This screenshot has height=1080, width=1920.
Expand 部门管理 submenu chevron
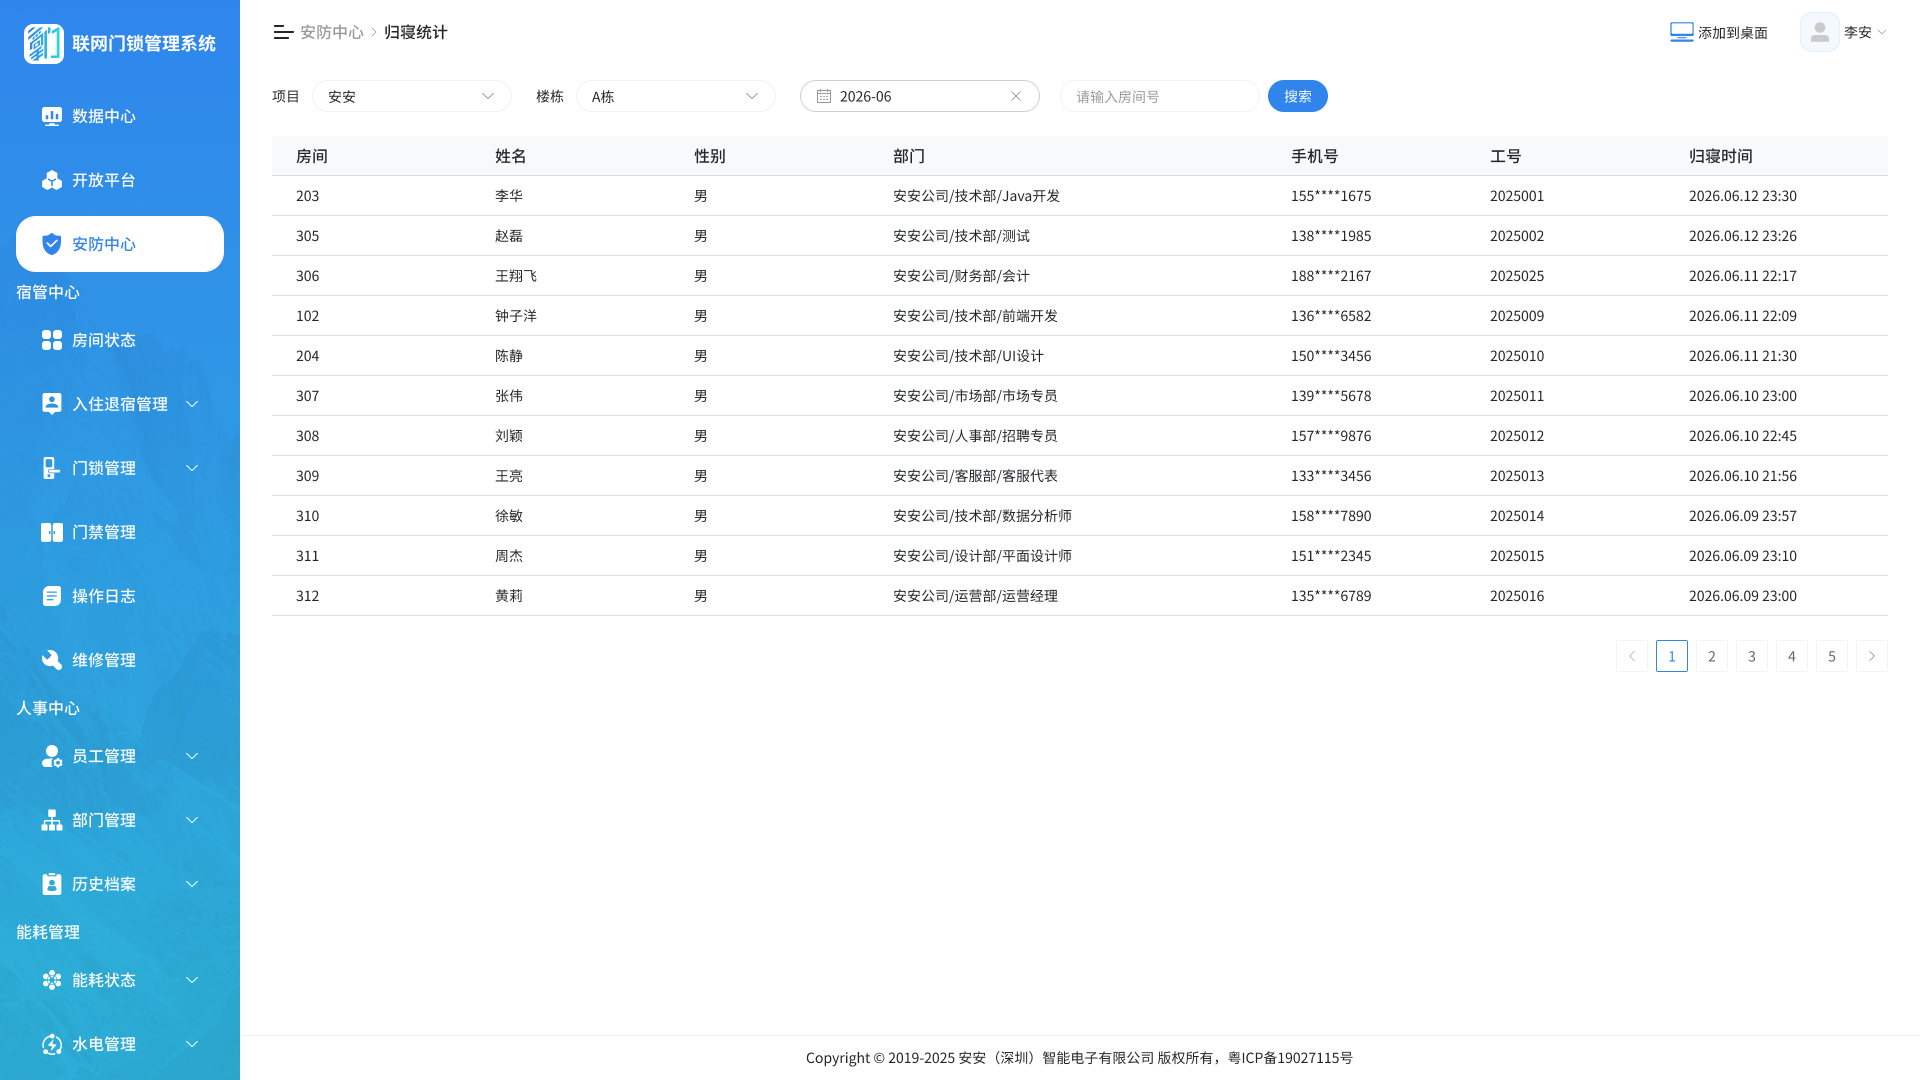click(x=192, y=820)
